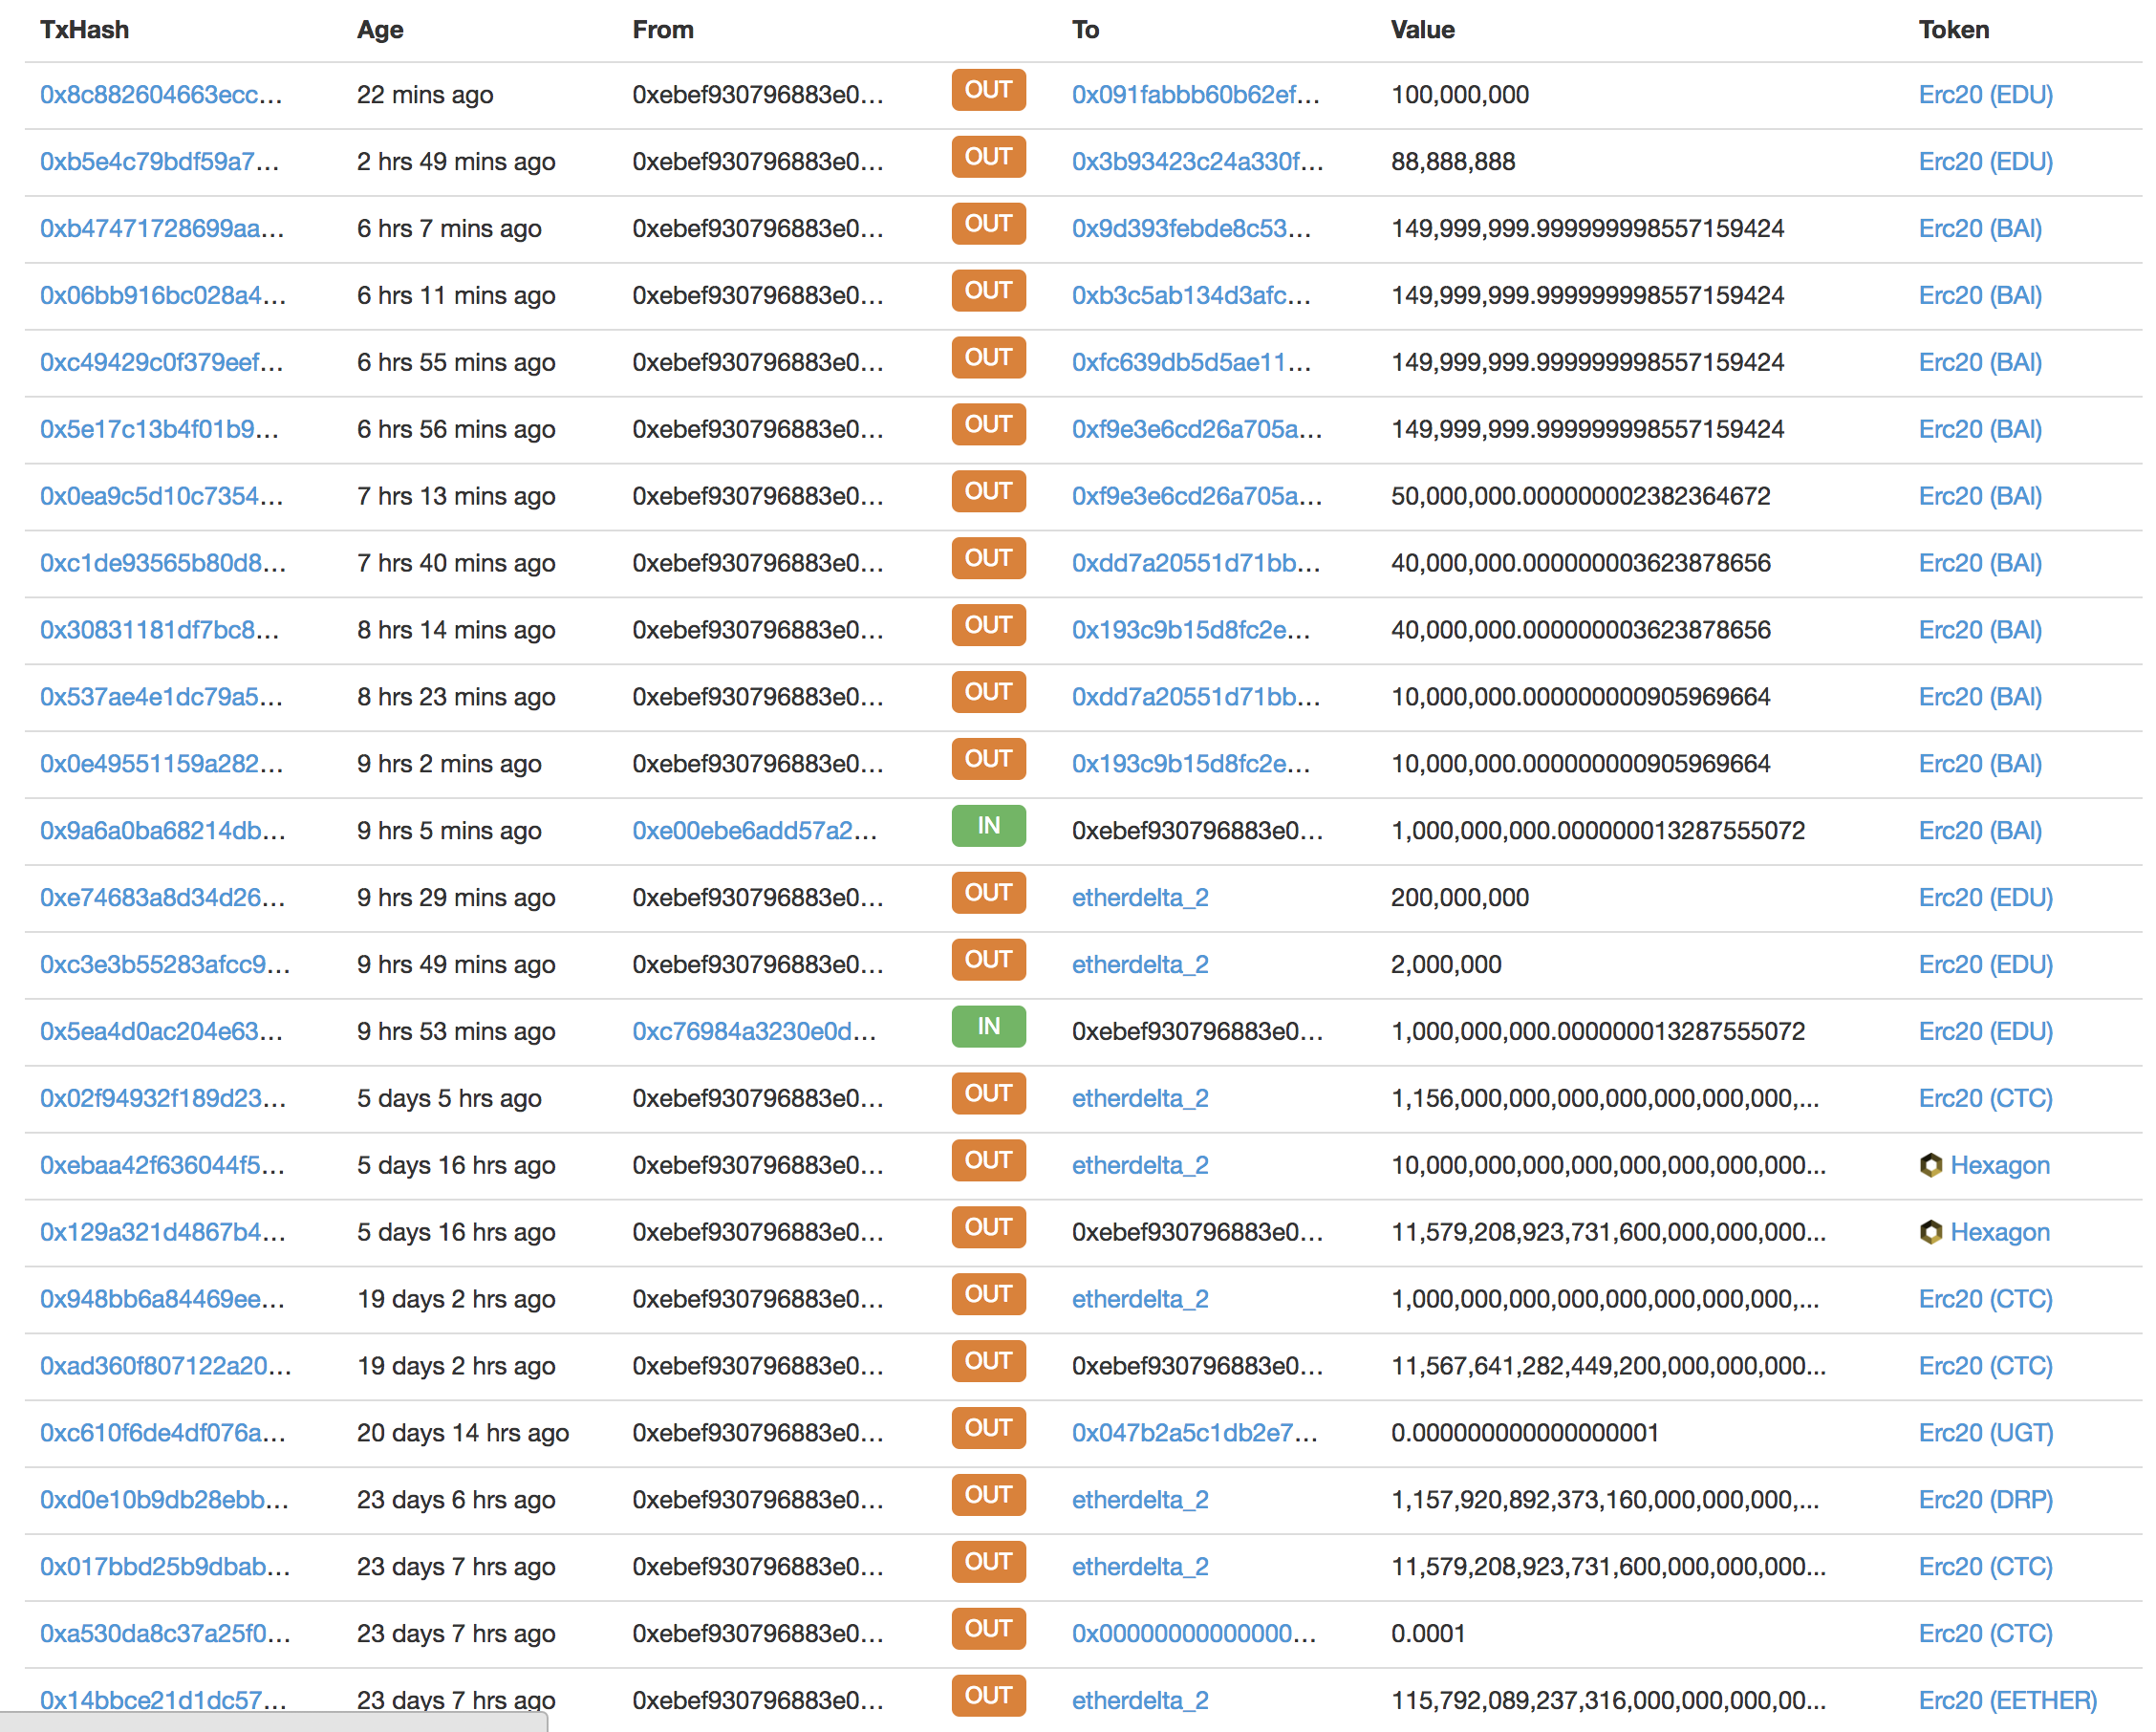Click the OUT badge for the 88,888,888 EDU transfer
The height and width of the screenshot is (1732, 2156).
(987, 157)
